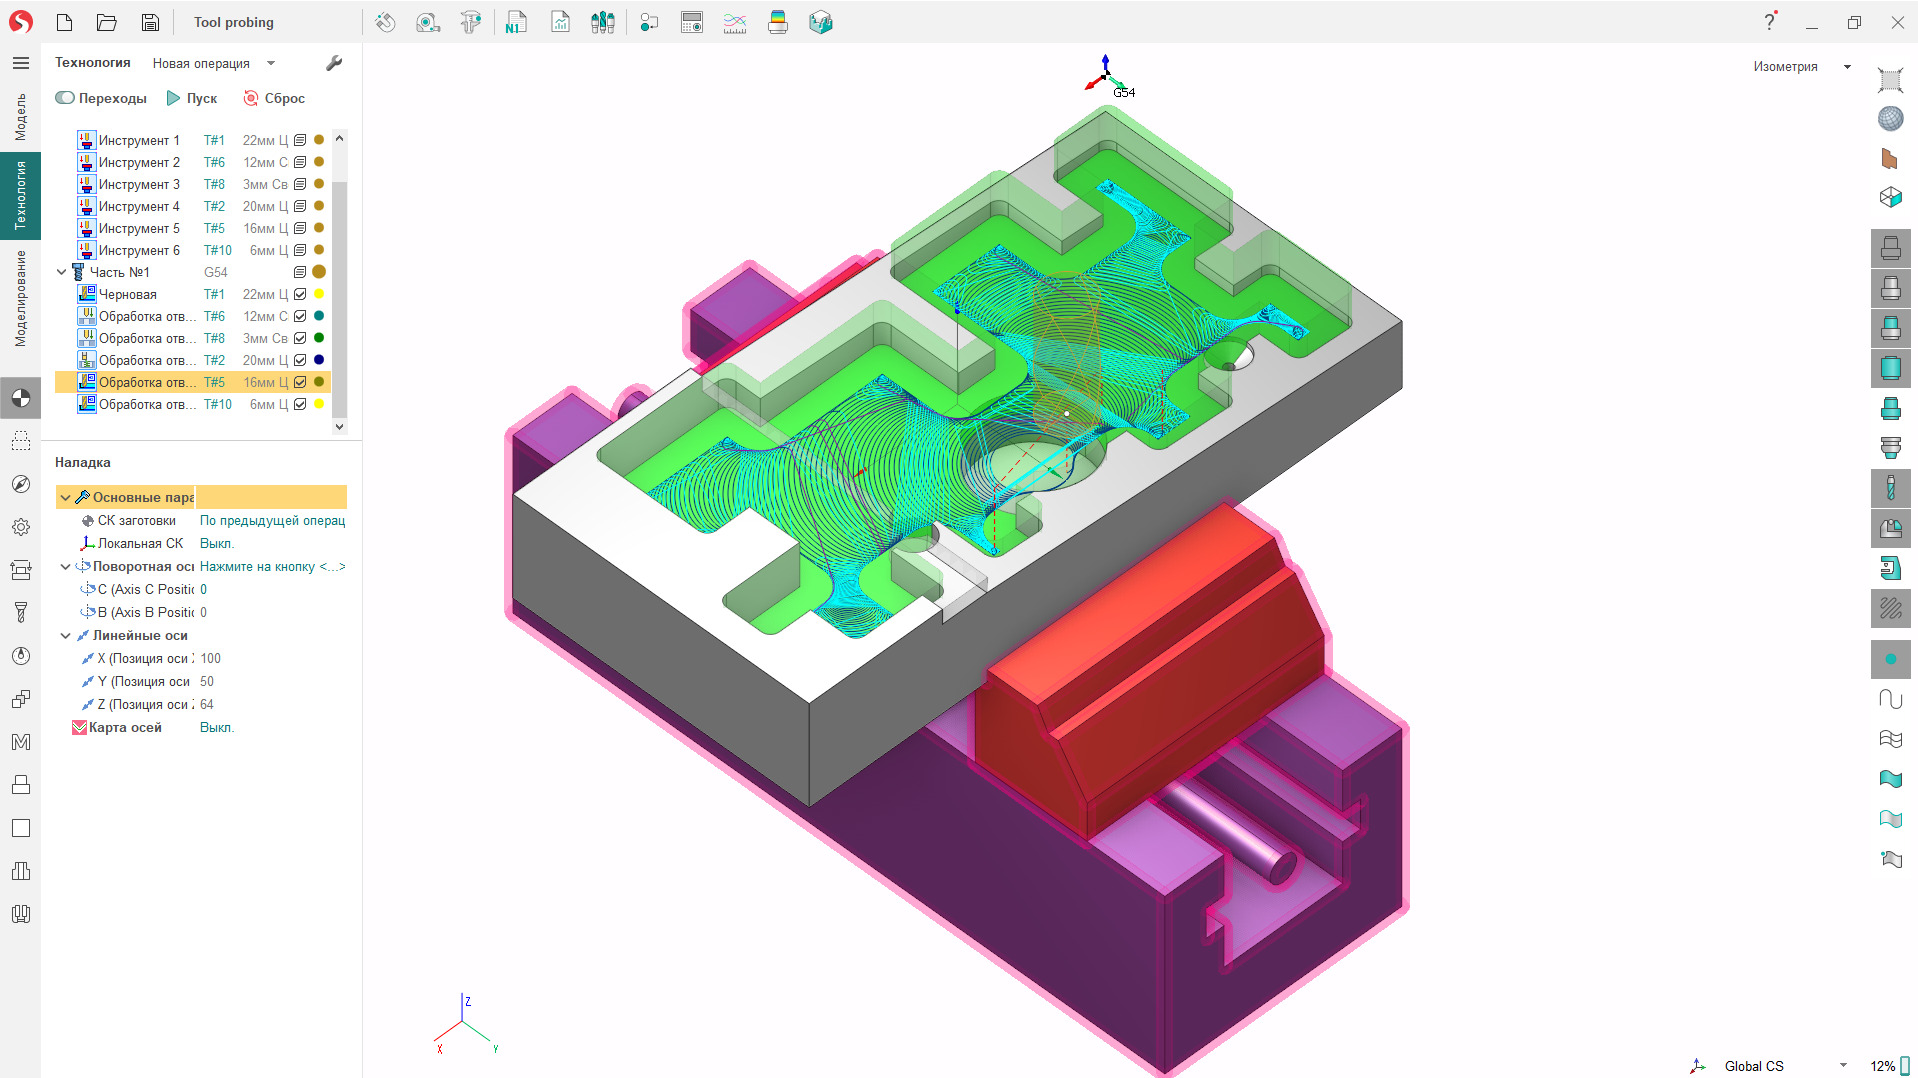The width and height of the screenshot is (1918, 1078).
Task: Uncheck the Черновая operation checkbox
Action: coord(298,294)
